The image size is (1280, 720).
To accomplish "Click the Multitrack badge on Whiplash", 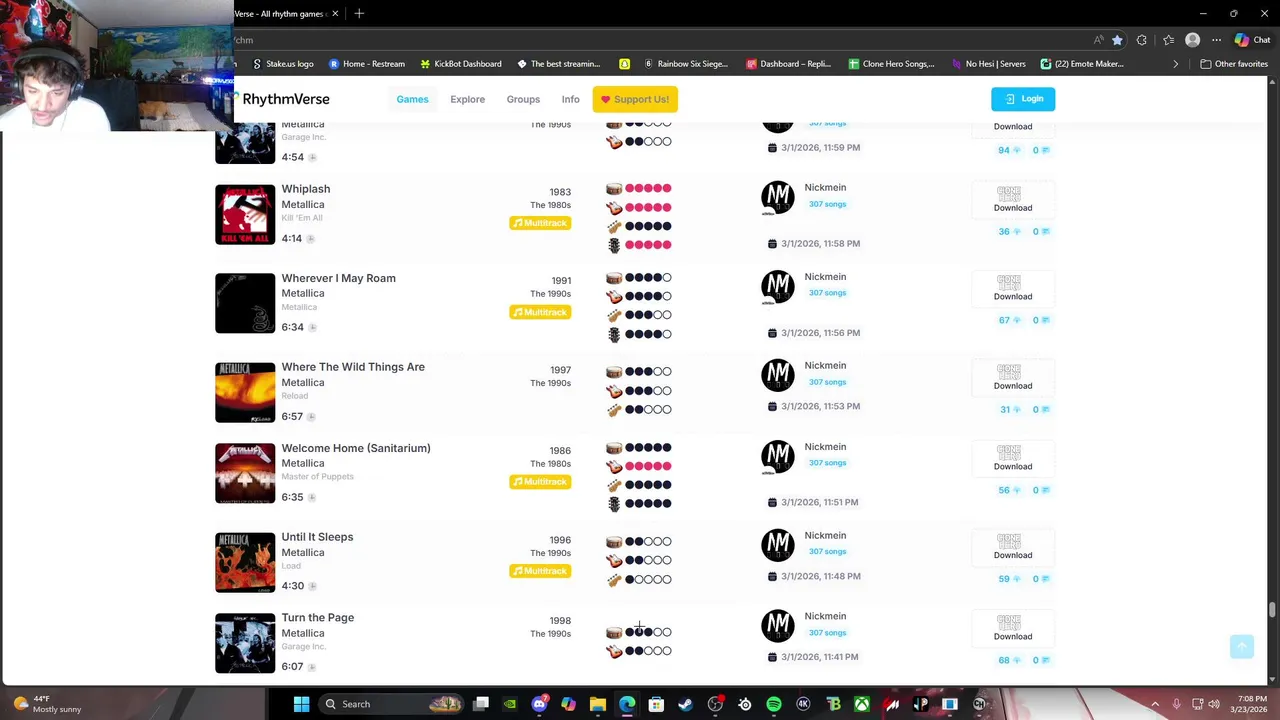I will (540, 223).
